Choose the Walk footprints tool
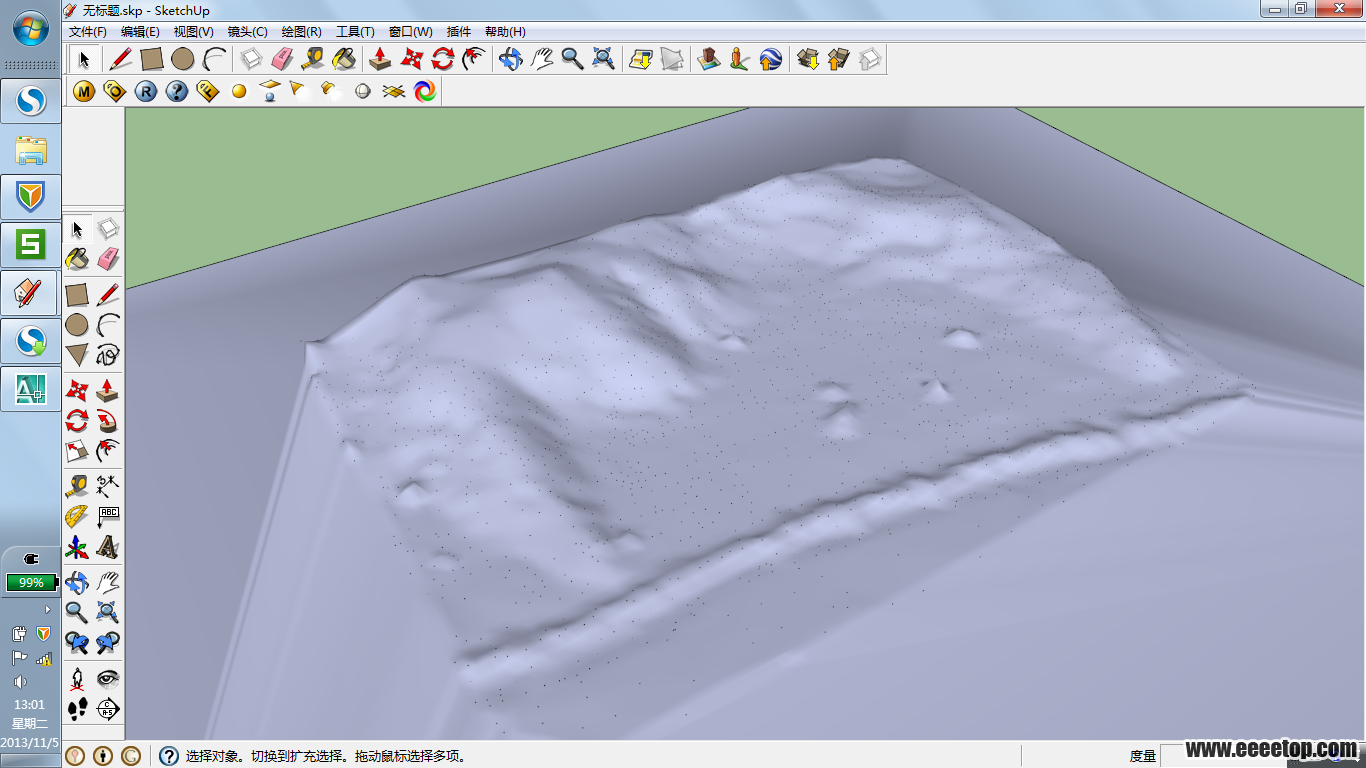Viewport: 1366px width, 768px height. (77, 710)
